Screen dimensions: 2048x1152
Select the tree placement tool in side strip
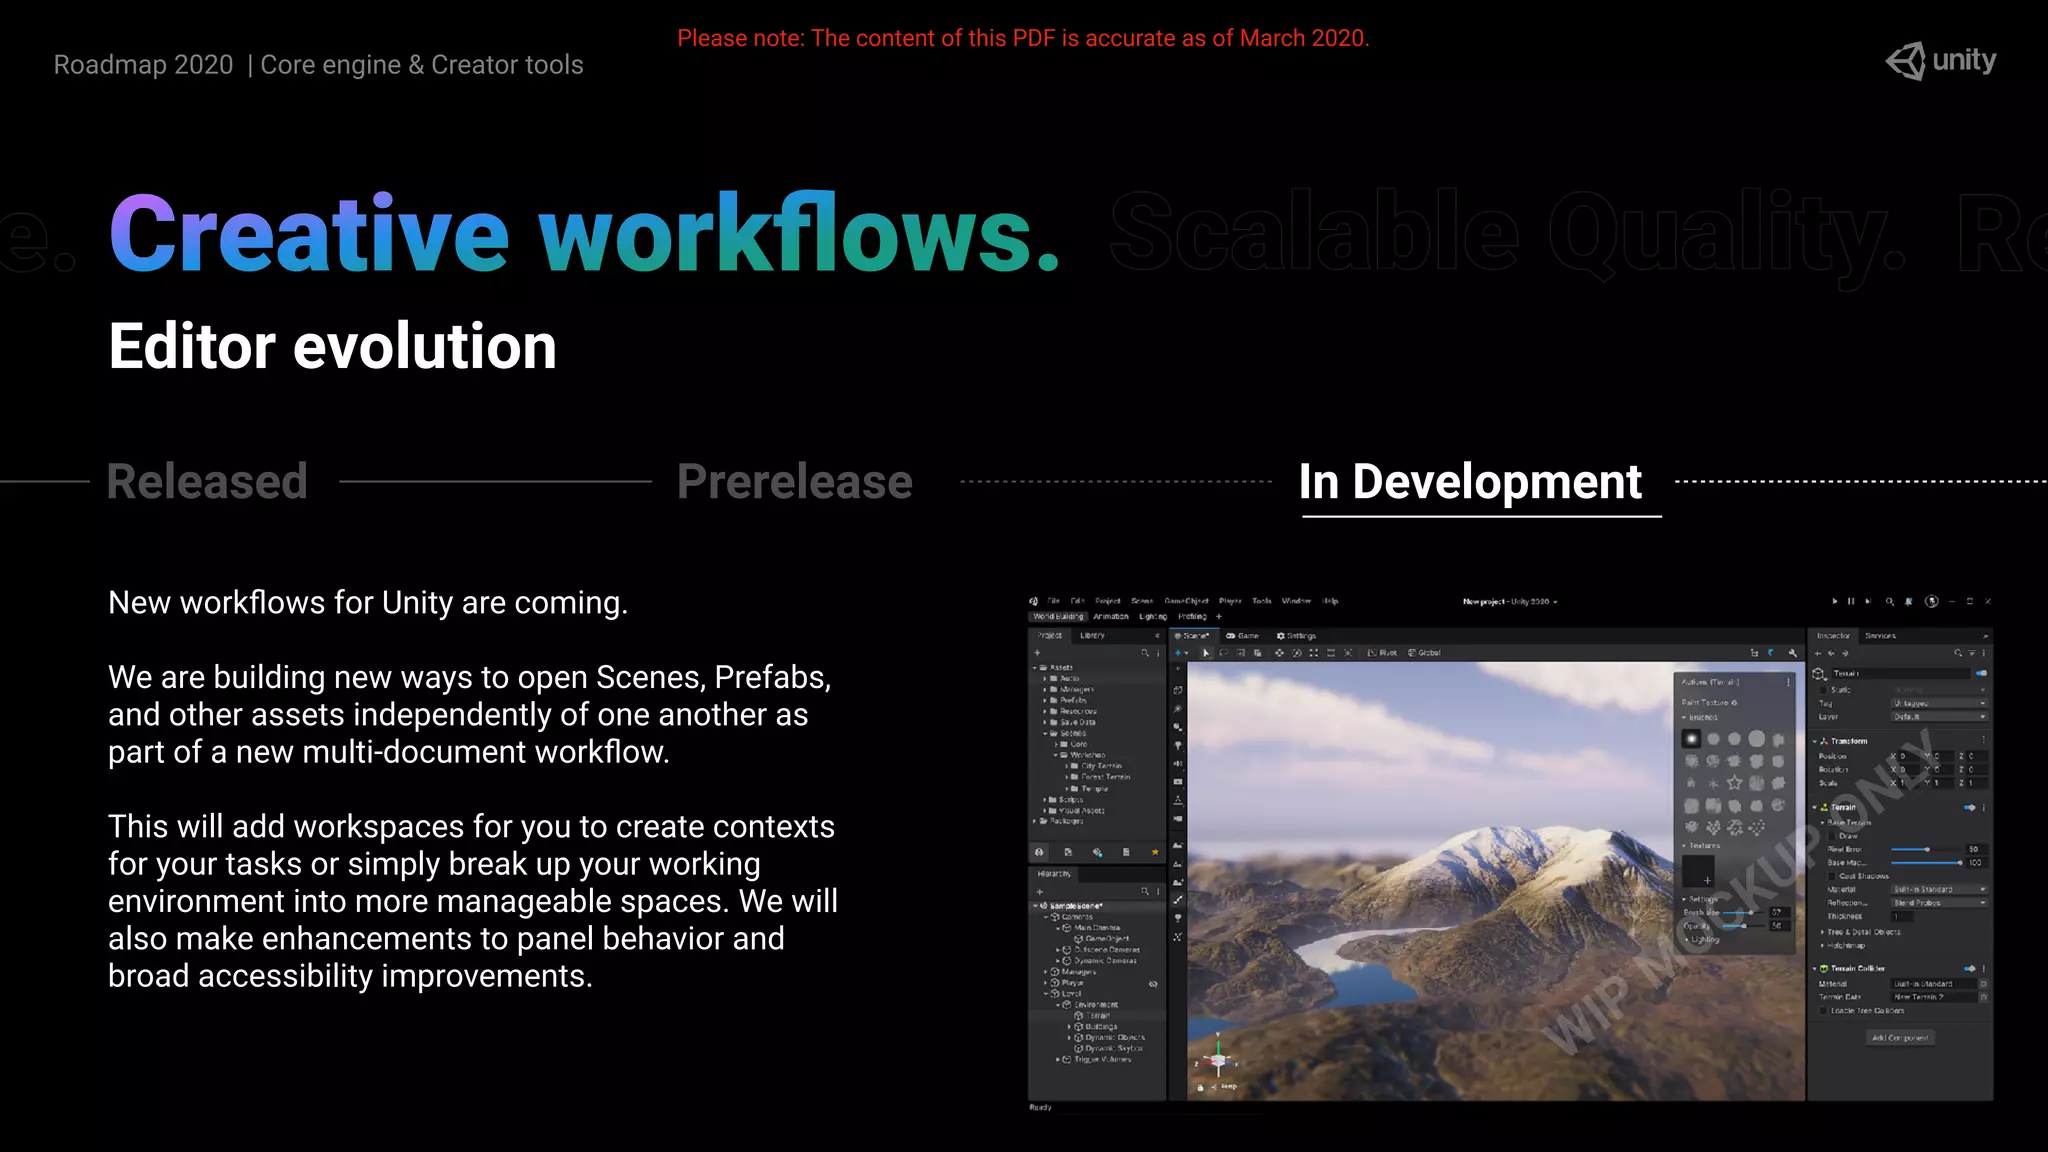click(x=1178, y=918)
